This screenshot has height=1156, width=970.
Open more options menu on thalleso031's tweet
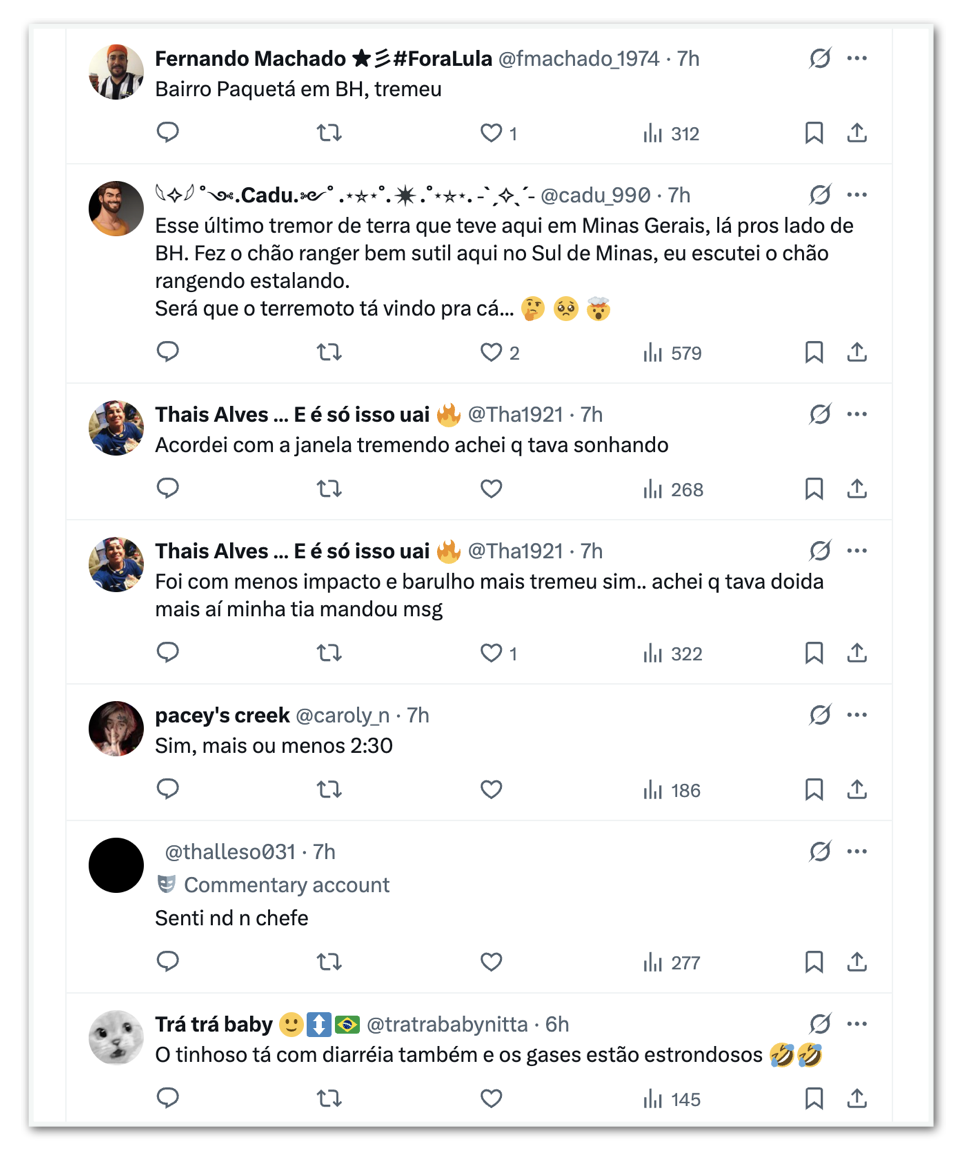(857, 852)
